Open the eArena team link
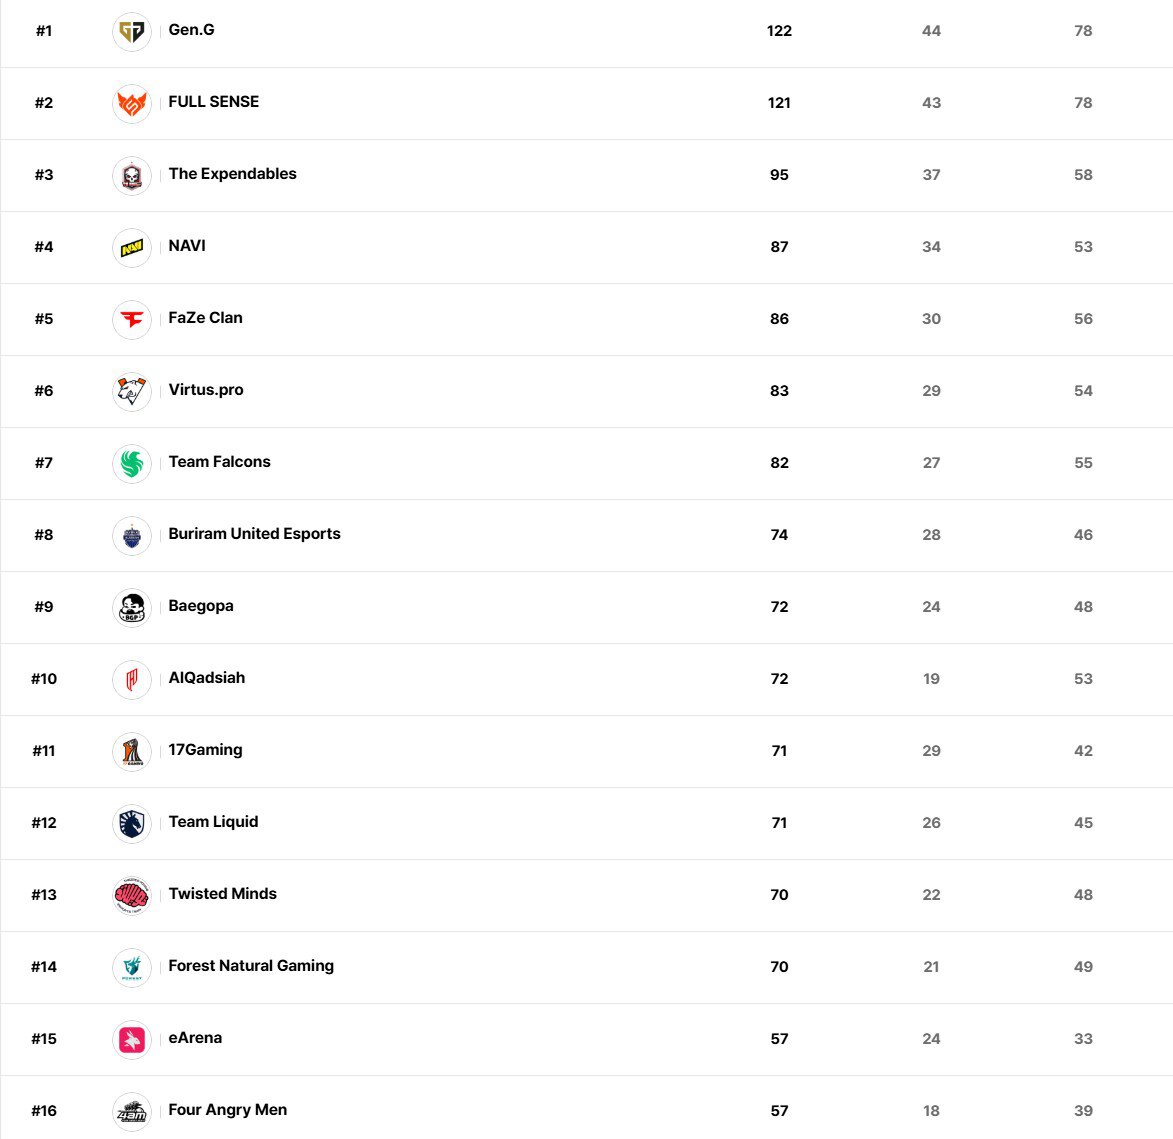The height and width of the screenshot is (1139, 1173). tap(195, 1038)
